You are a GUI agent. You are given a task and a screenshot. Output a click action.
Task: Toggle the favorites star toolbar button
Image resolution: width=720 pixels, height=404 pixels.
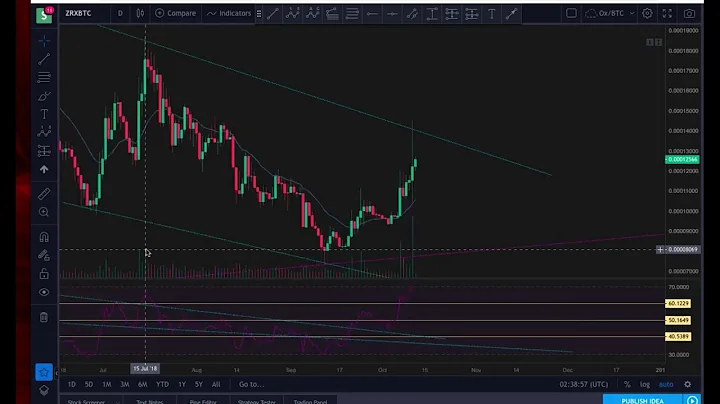tap(44, 372)
